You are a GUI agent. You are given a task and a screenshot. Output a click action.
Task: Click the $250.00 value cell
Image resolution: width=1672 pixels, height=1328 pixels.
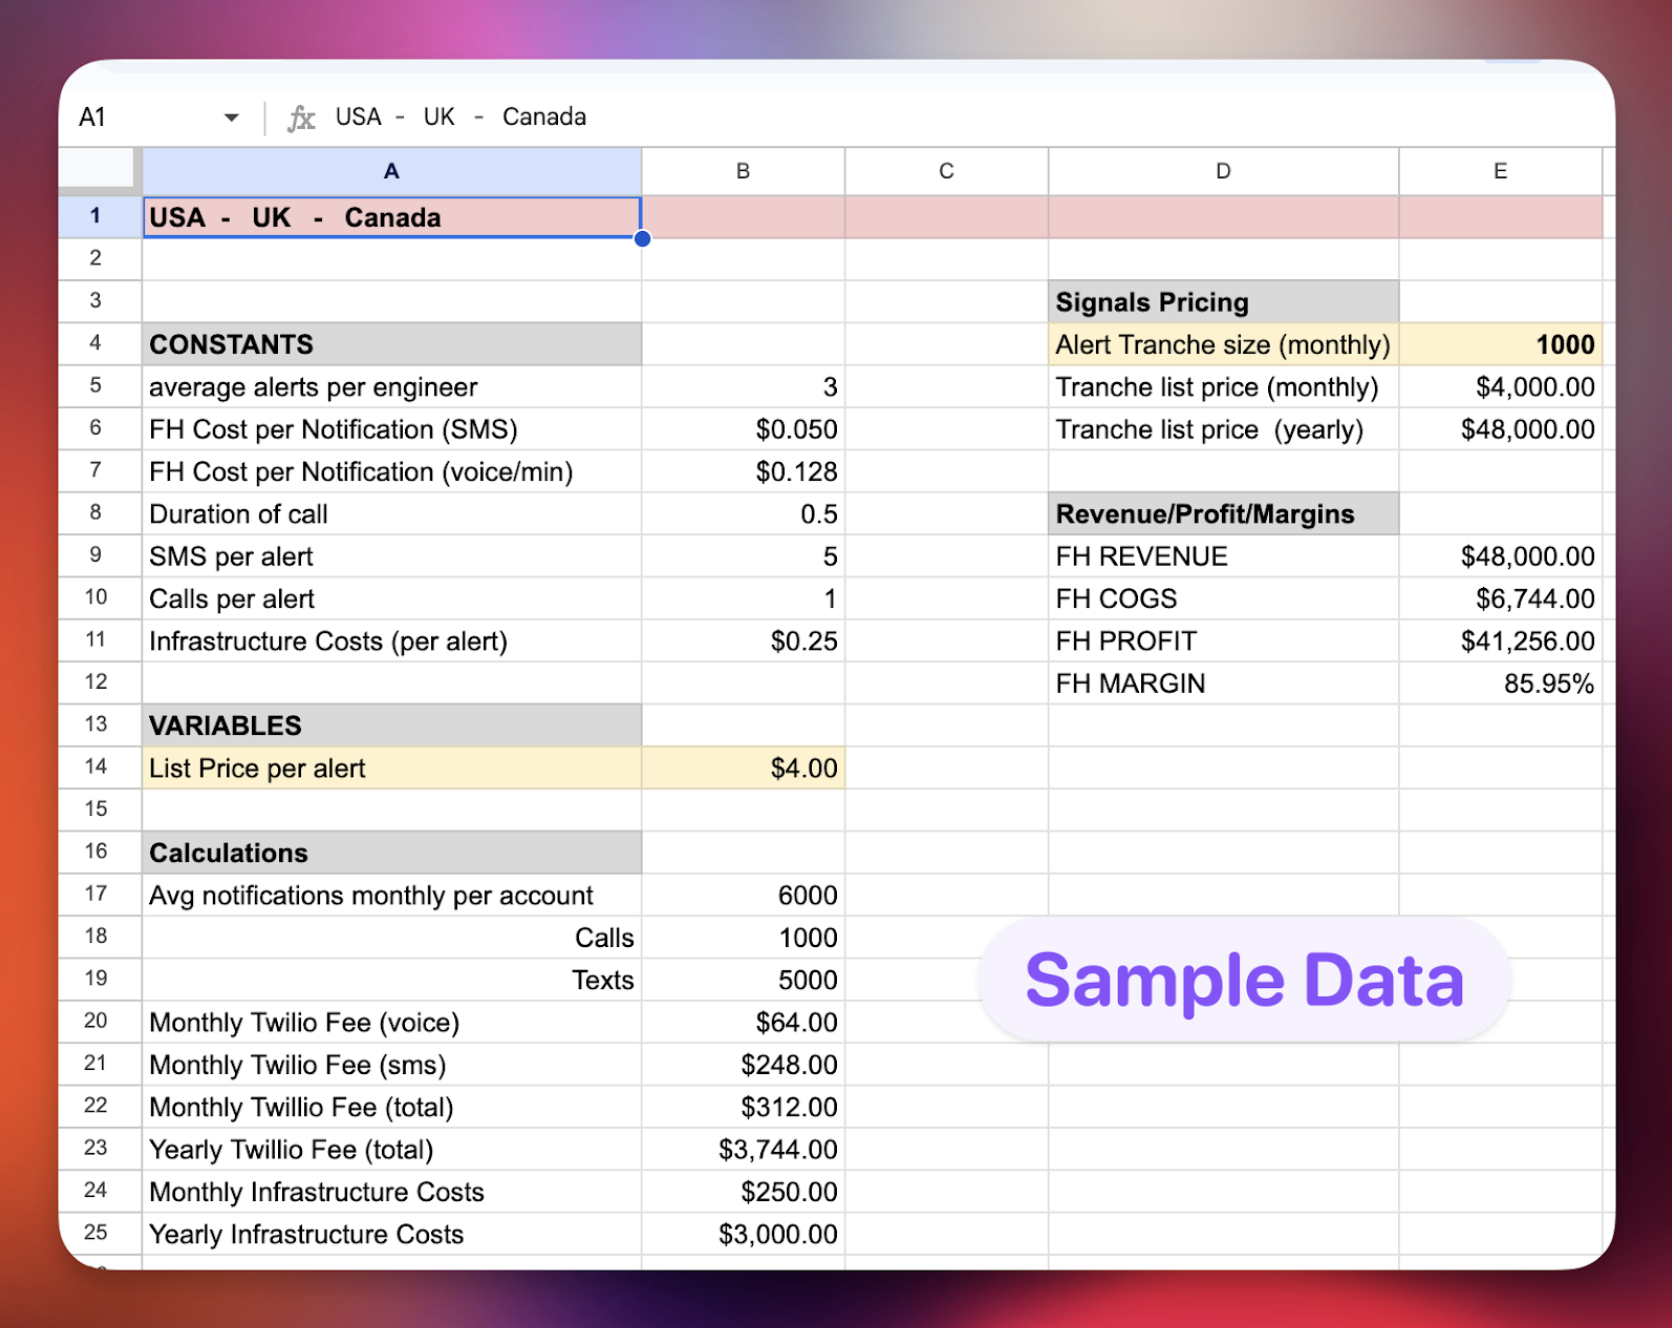[743, 1191]
